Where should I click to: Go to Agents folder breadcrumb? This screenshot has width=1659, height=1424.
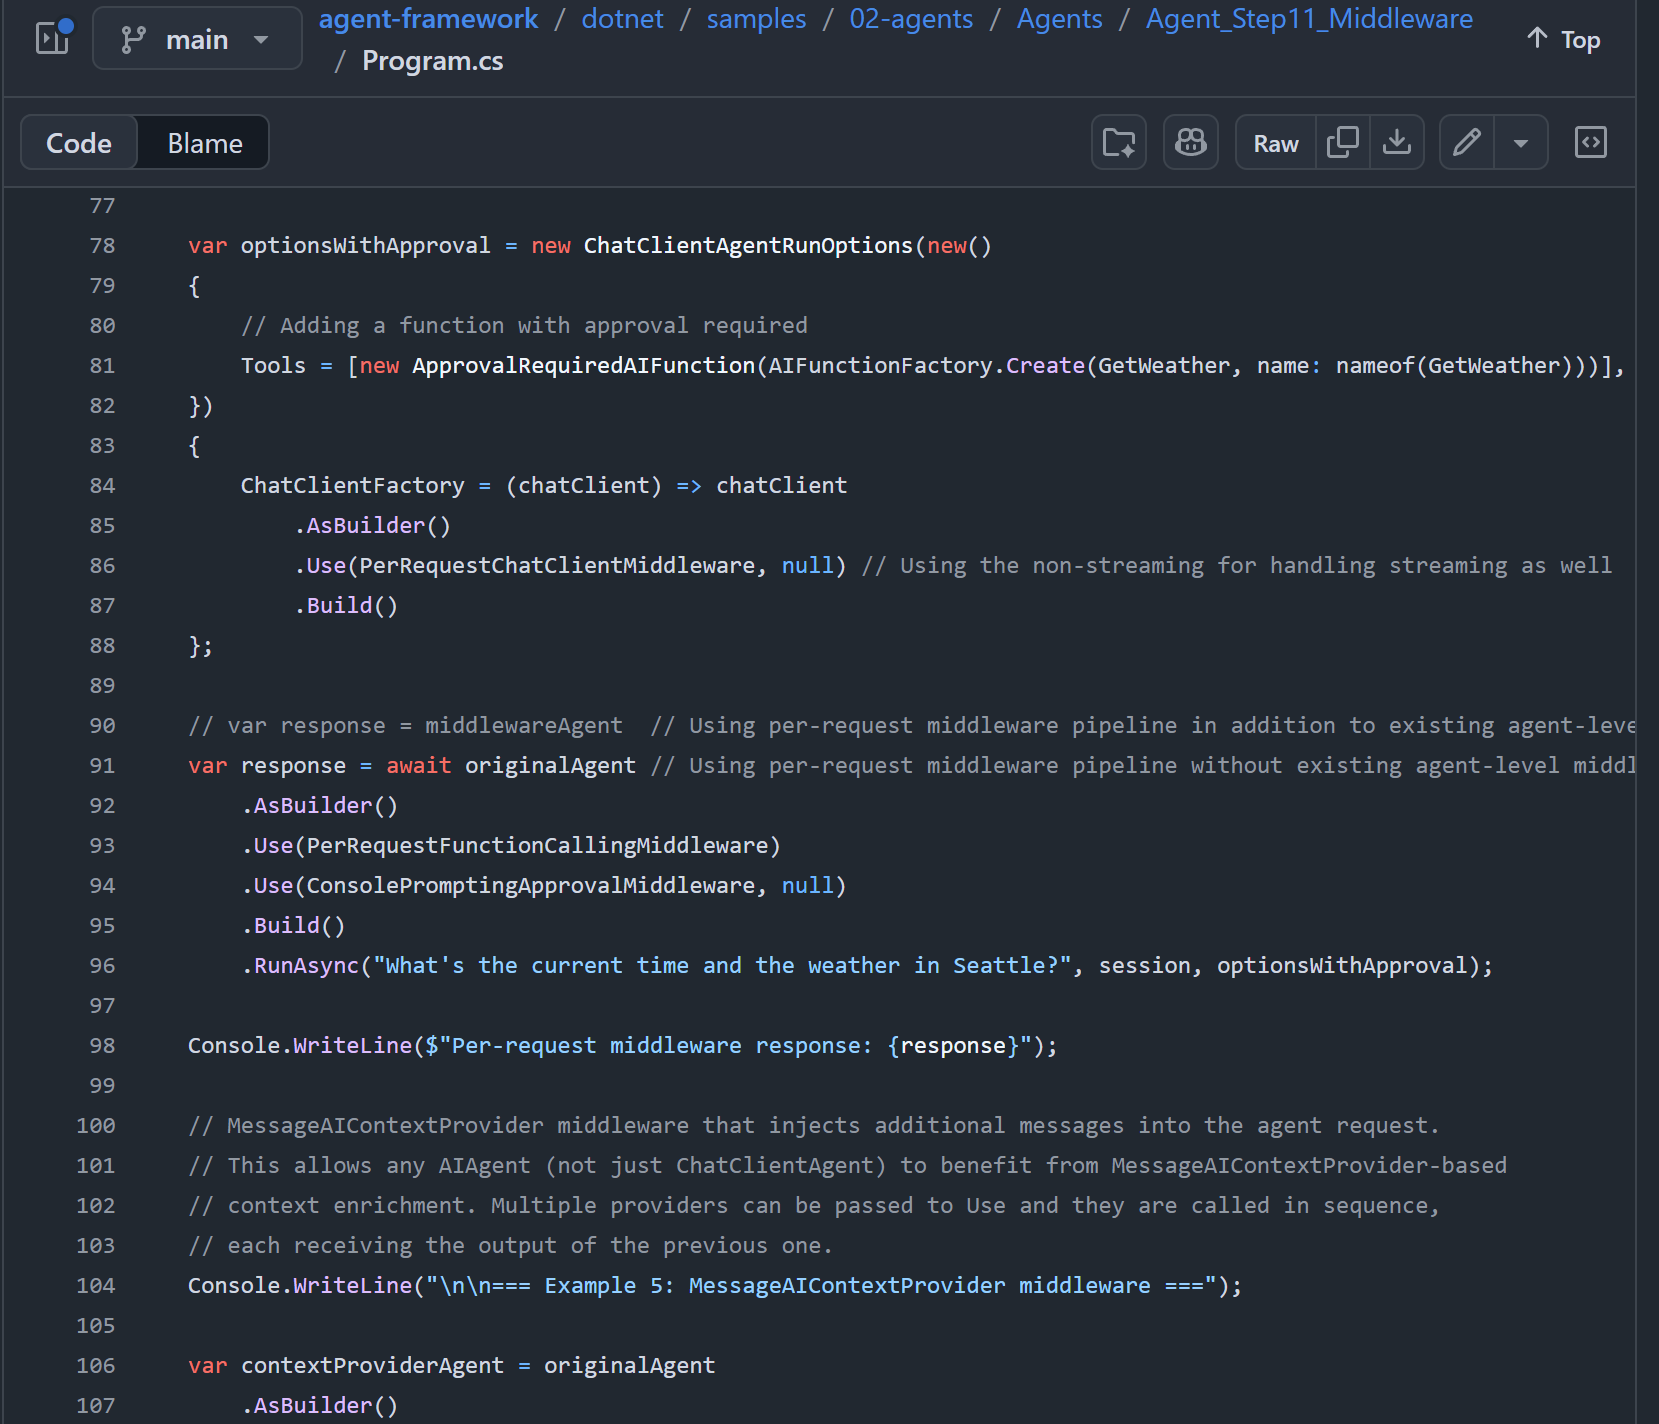pos(1059,18)
